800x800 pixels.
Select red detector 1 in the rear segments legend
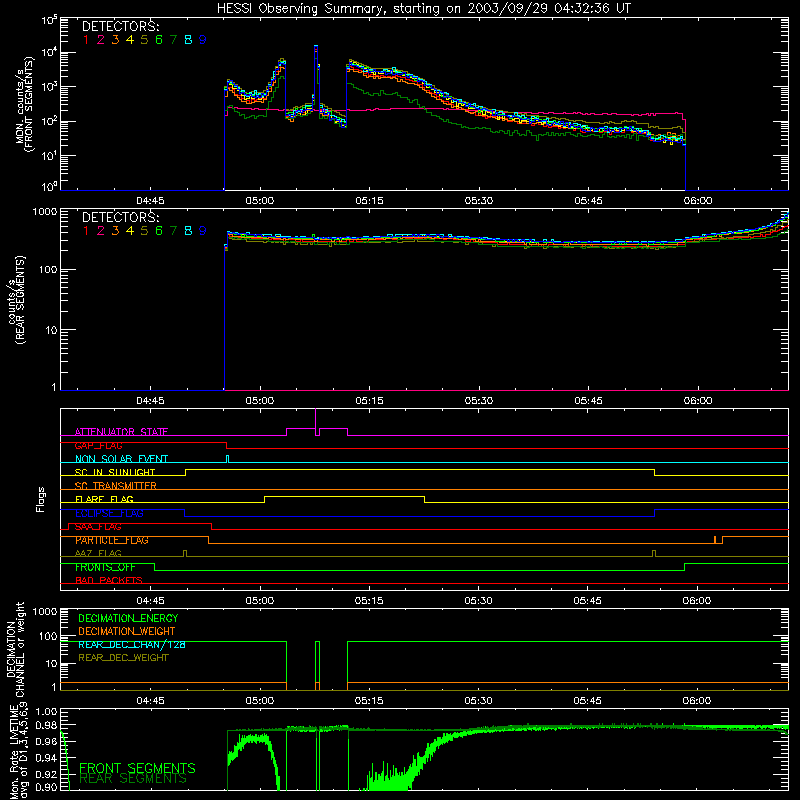tap(86, 231)
